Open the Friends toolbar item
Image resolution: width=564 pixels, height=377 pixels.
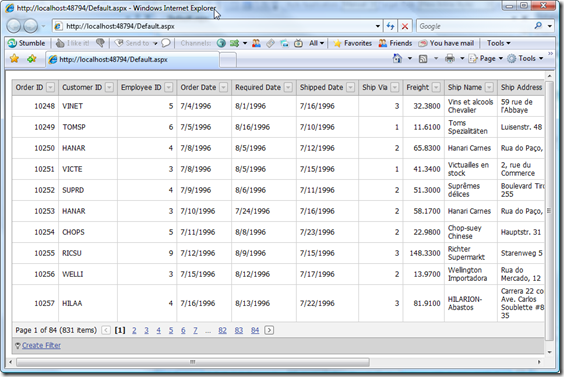point(395,43)
